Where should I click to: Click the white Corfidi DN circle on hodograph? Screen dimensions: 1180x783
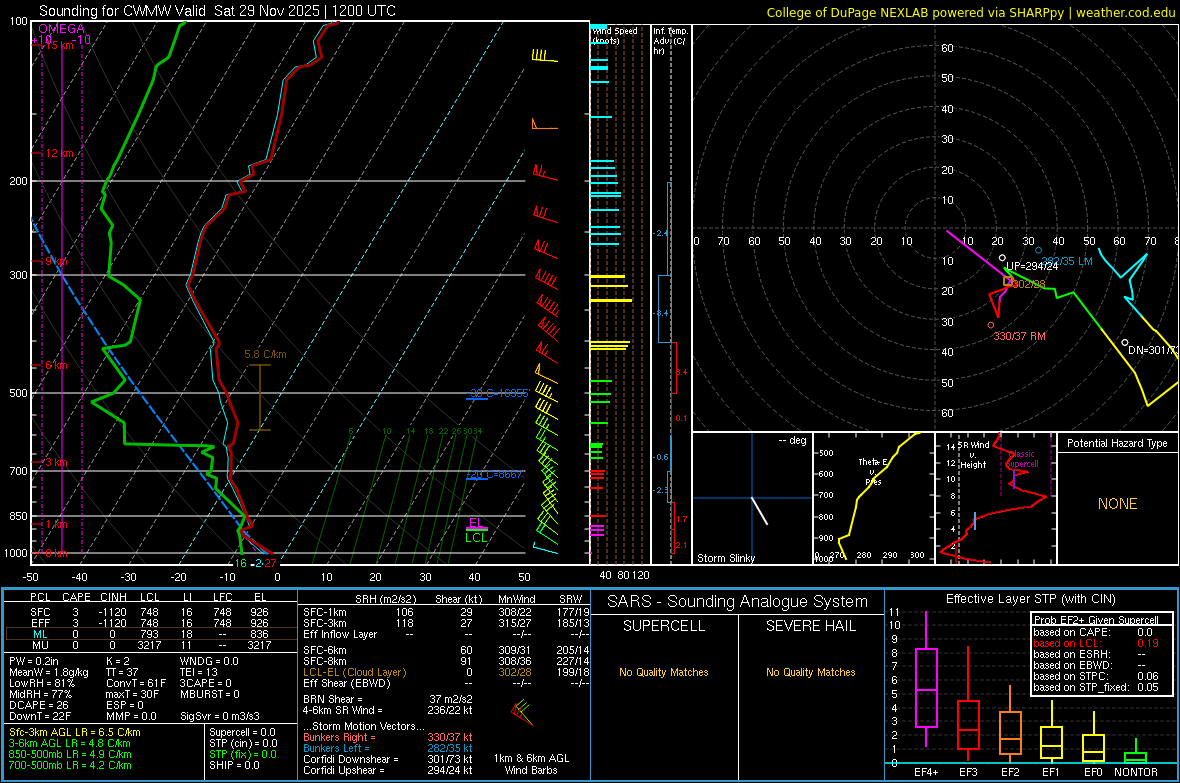coord(1125,343)
